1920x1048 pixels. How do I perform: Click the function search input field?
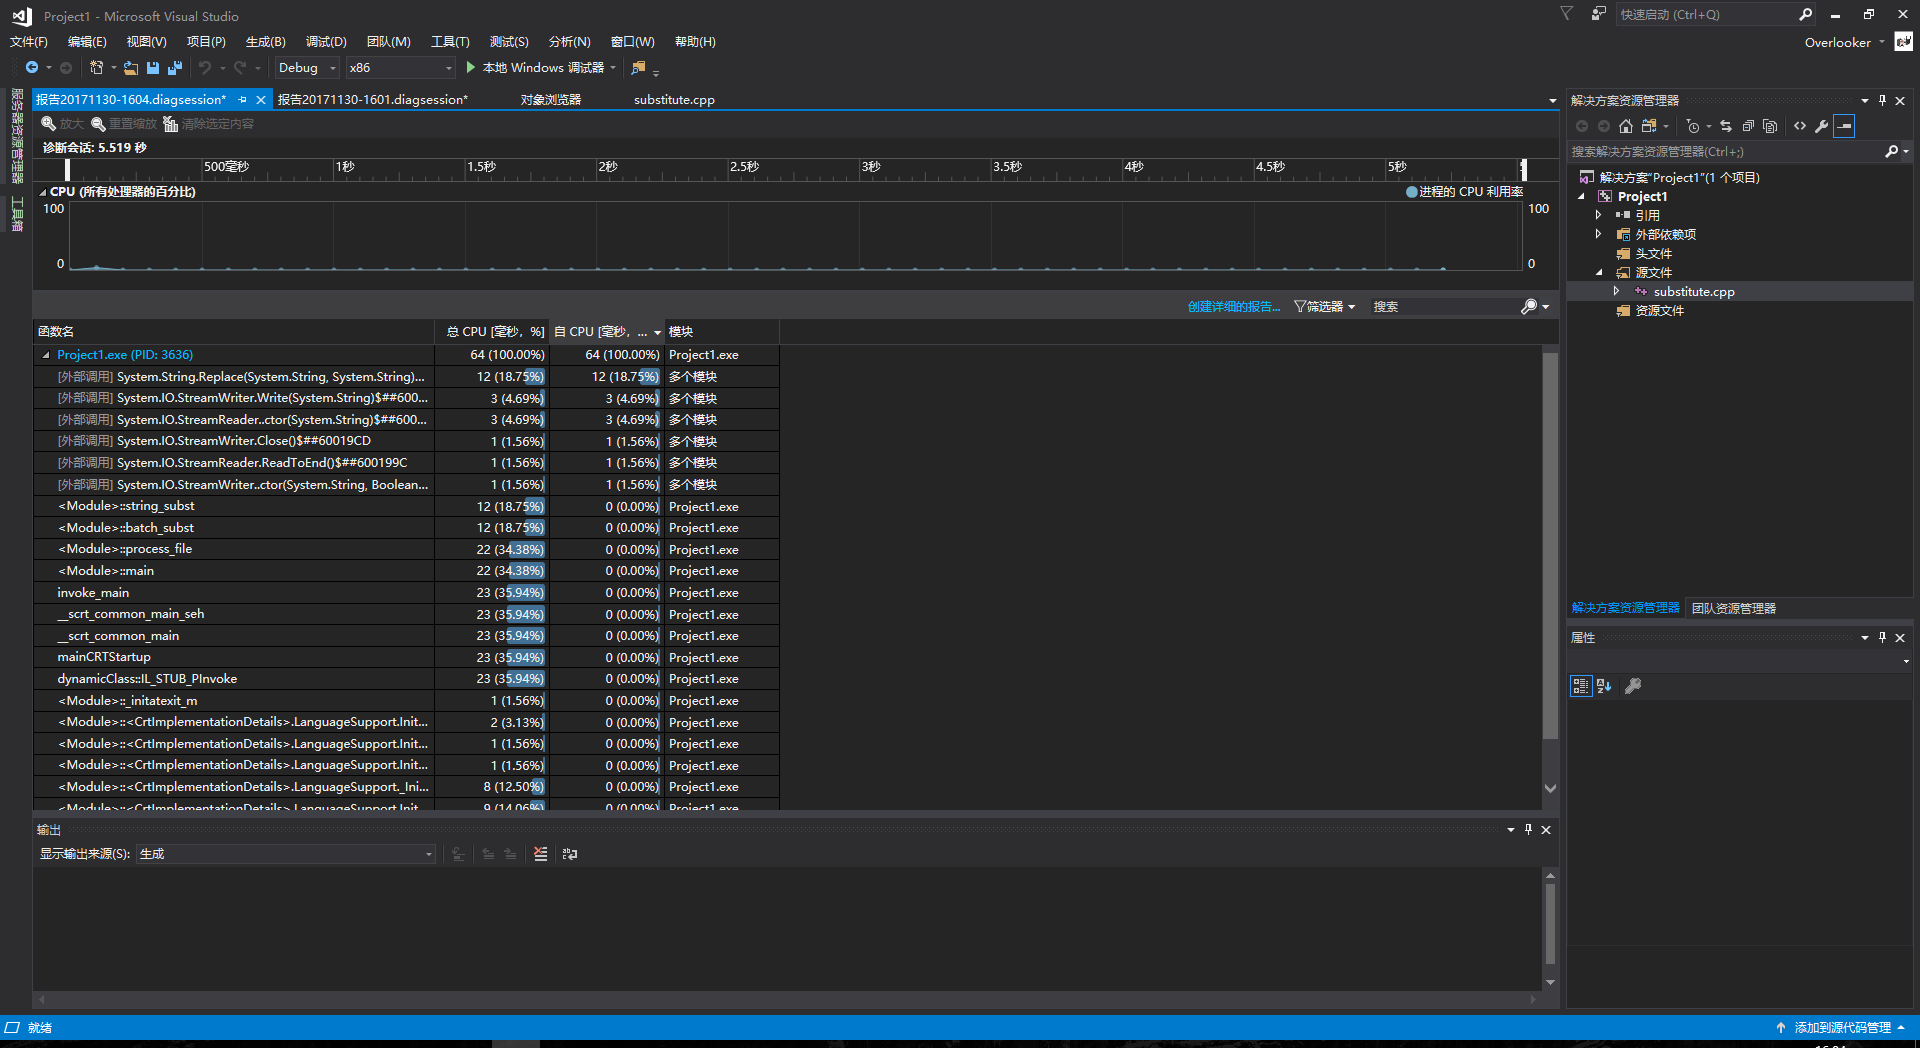coord(1443,307)
